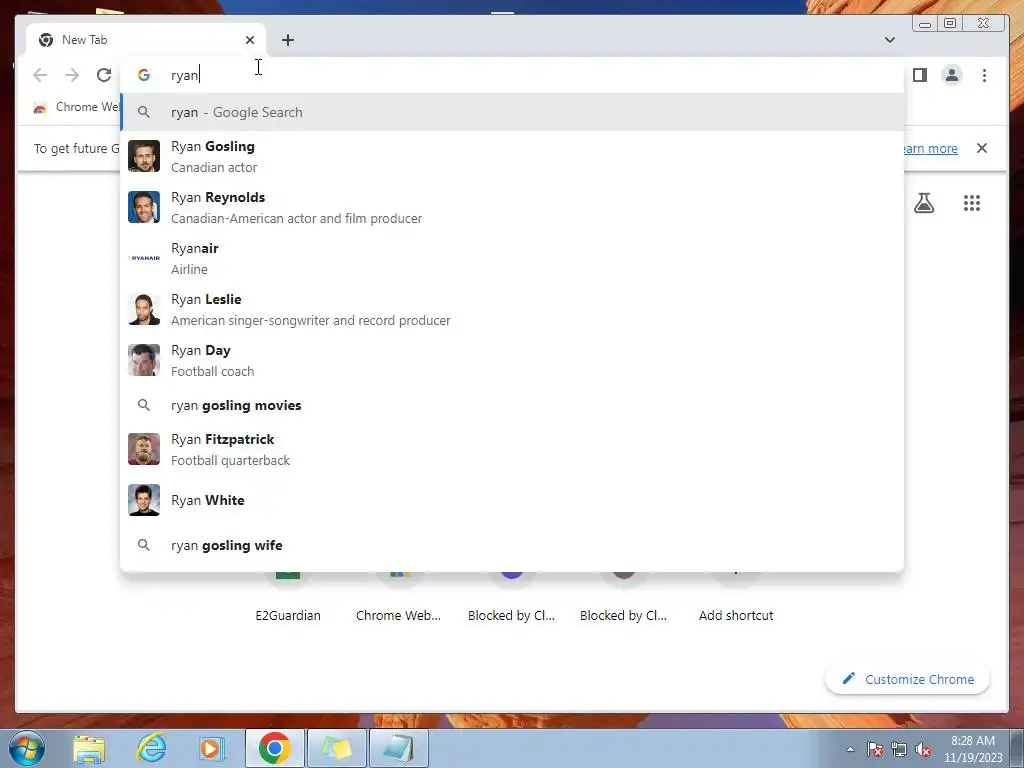Select the Ryan Leslie suggestion

(x=512, y=309)
